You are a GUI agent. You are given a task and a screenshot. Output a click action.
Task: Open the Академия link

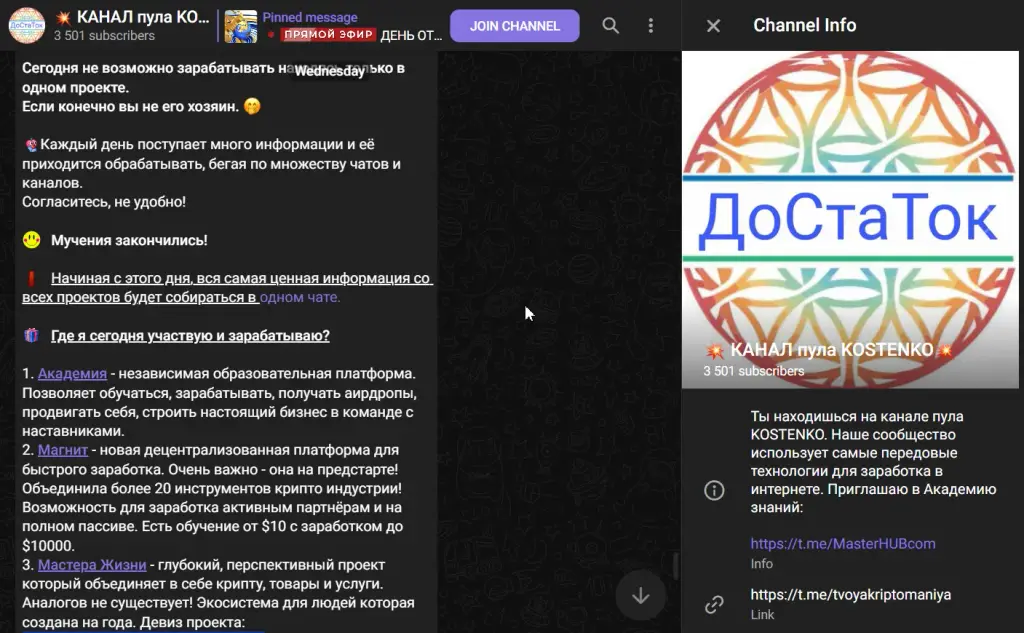click(72, 374)
